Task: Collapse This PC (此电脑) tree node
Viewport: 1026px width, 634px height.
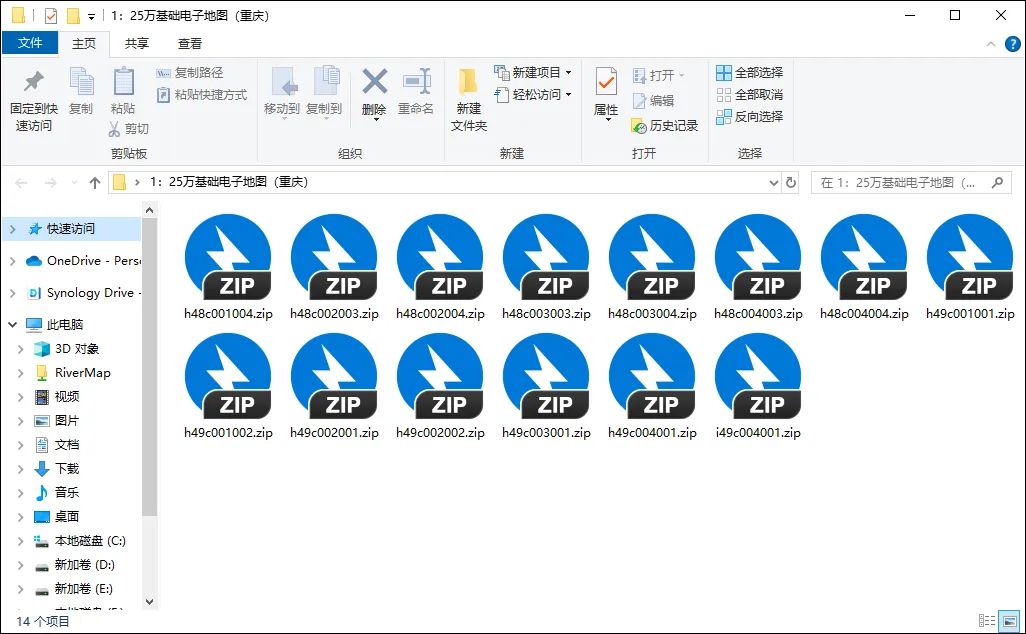Action: [12, 325]
